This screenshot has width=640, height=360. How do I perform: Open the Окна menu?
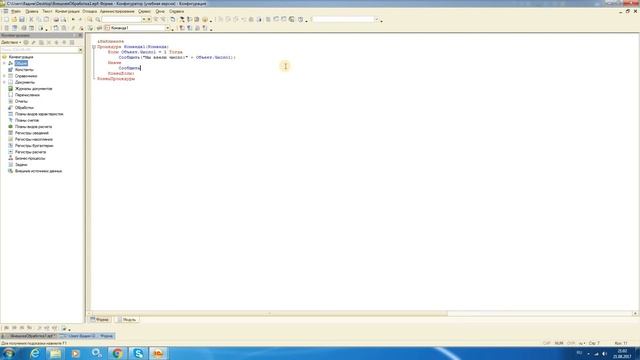pos(160,11)
